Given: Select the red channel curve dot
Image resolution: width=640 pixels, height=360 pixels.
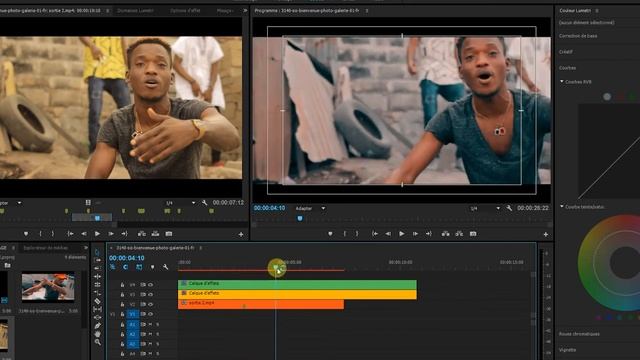Looking at the screenshot, I should tap(621, 97).
